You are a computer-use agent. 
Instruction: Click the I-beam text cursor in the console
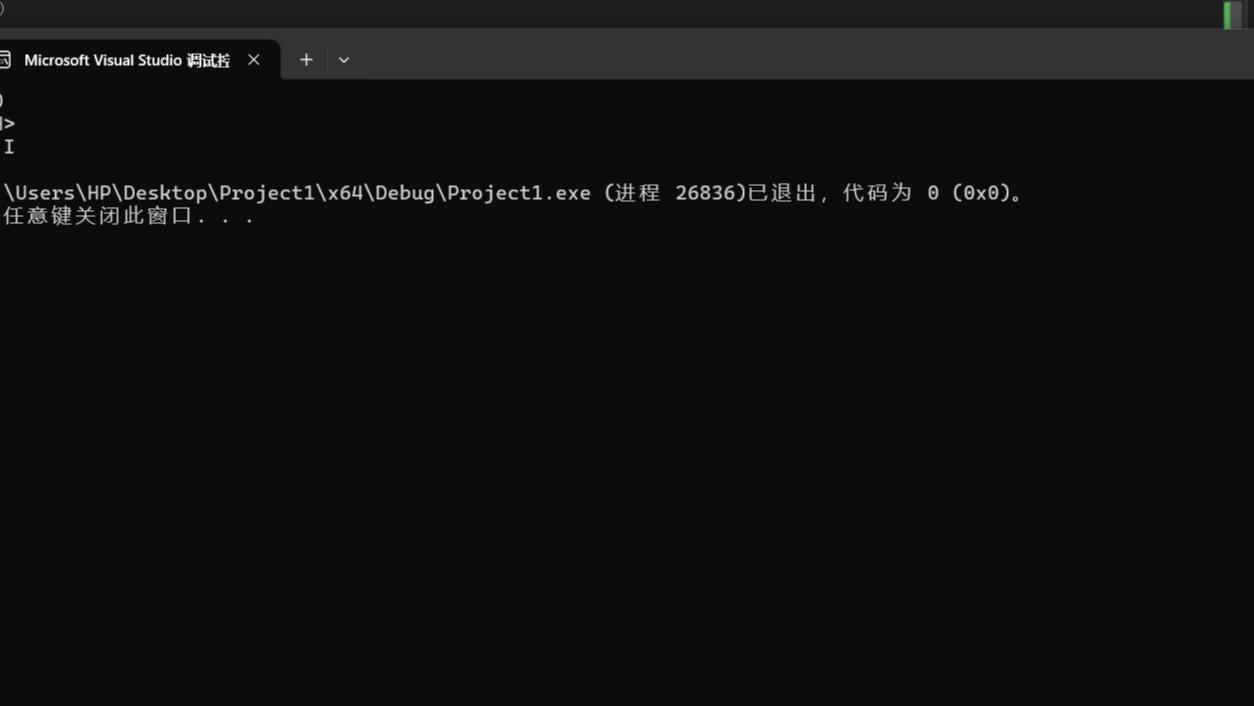[x=9, y=147]
